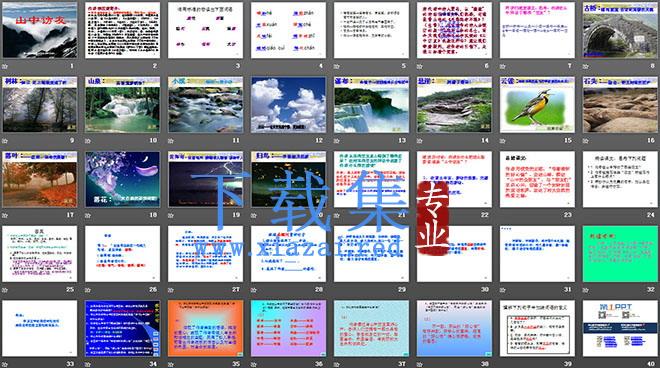Screen dimensions: 660x368
Task: Click the animation star icon under slide 1
Action: tap(5, 66)
